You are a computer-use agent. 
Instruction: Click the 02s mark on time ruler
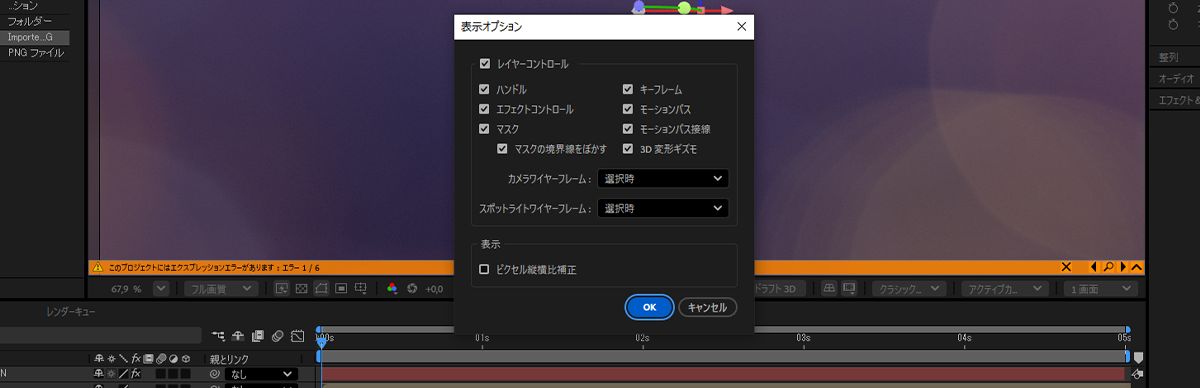[x=642, y=338]
